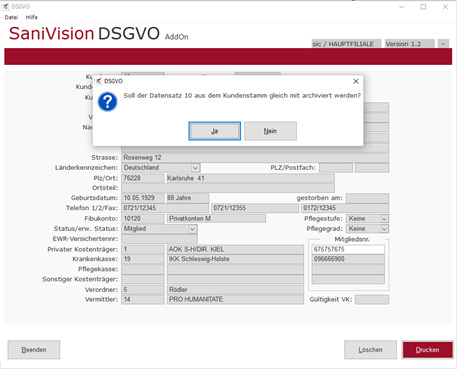Screen dimensions: 457x369
Task: Click the empty Ortsteil field
Action: pyautogui.click(x=228, y=188)
